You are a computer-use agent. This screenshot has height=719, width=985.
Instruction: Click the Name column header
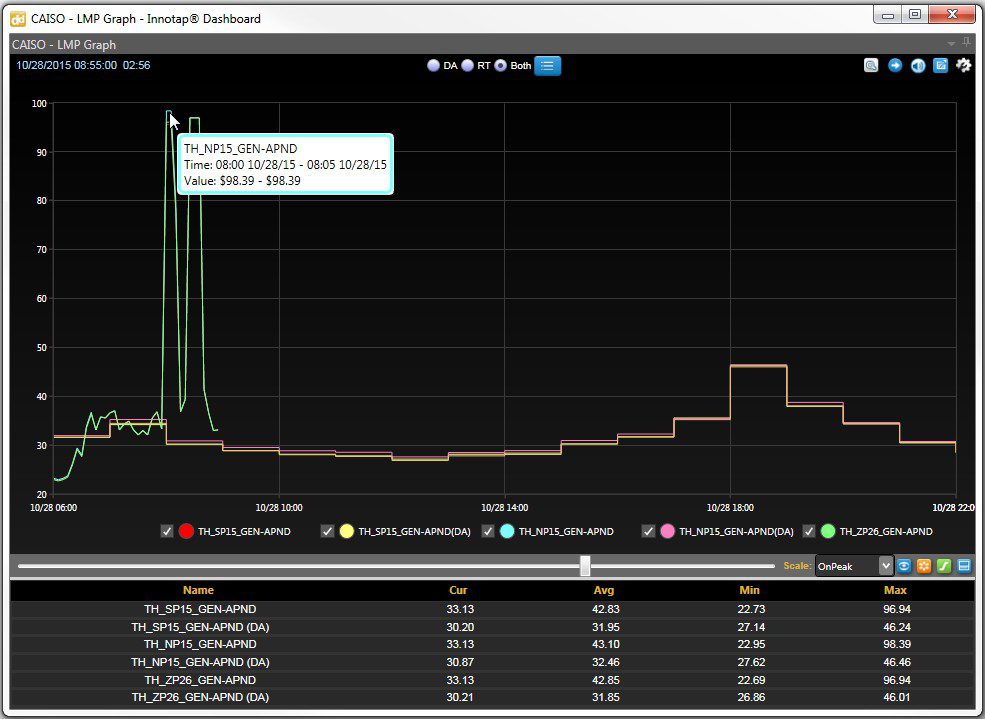tap(199, 590)
